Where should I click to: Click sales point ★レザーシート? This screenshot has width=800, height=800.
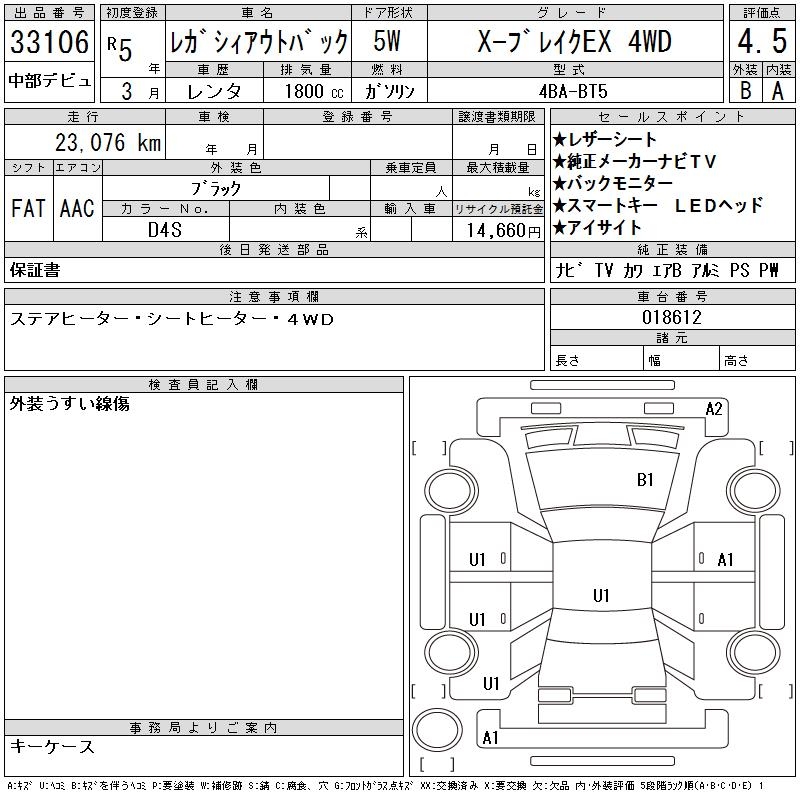point(605,139)
